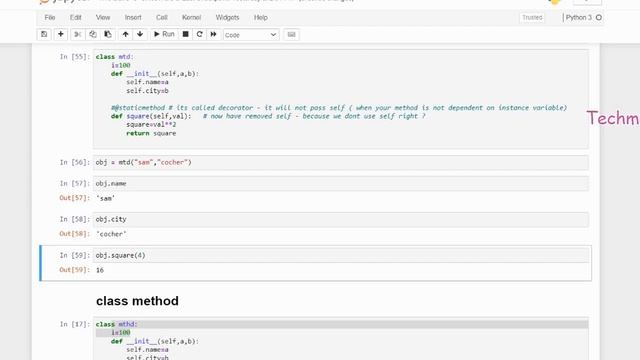Click the Out[58] prompt label

click(x=74, y=234)
